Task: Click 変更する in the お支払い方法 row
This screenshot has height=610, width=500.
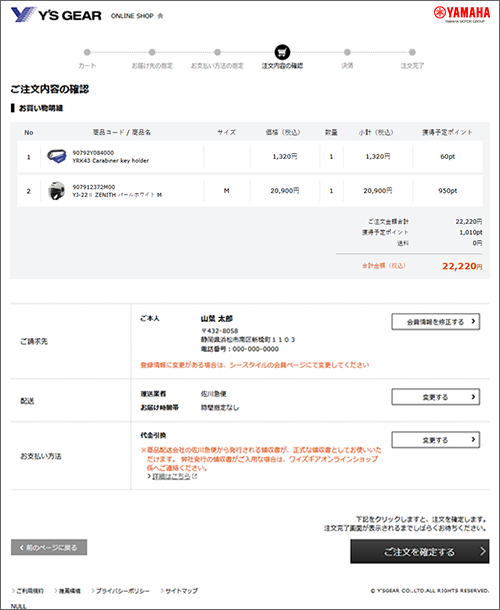Action: point(435,440)
